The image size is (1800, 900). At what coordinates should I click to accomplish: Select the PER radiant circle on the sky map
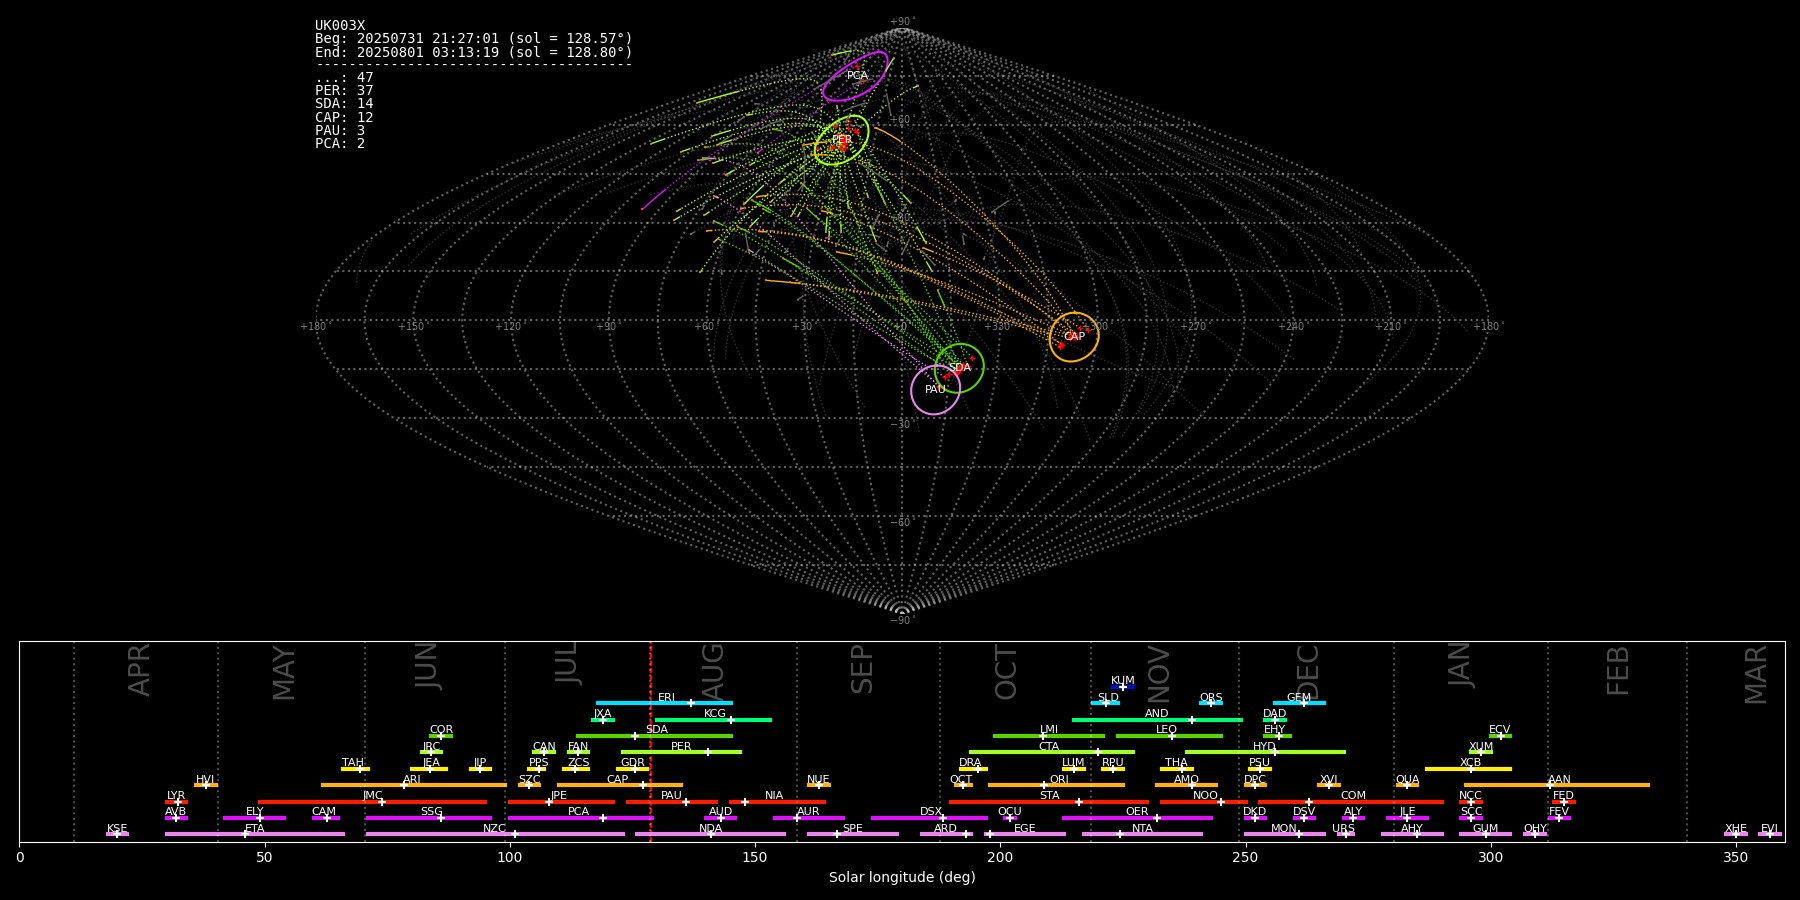pos(842,140)
